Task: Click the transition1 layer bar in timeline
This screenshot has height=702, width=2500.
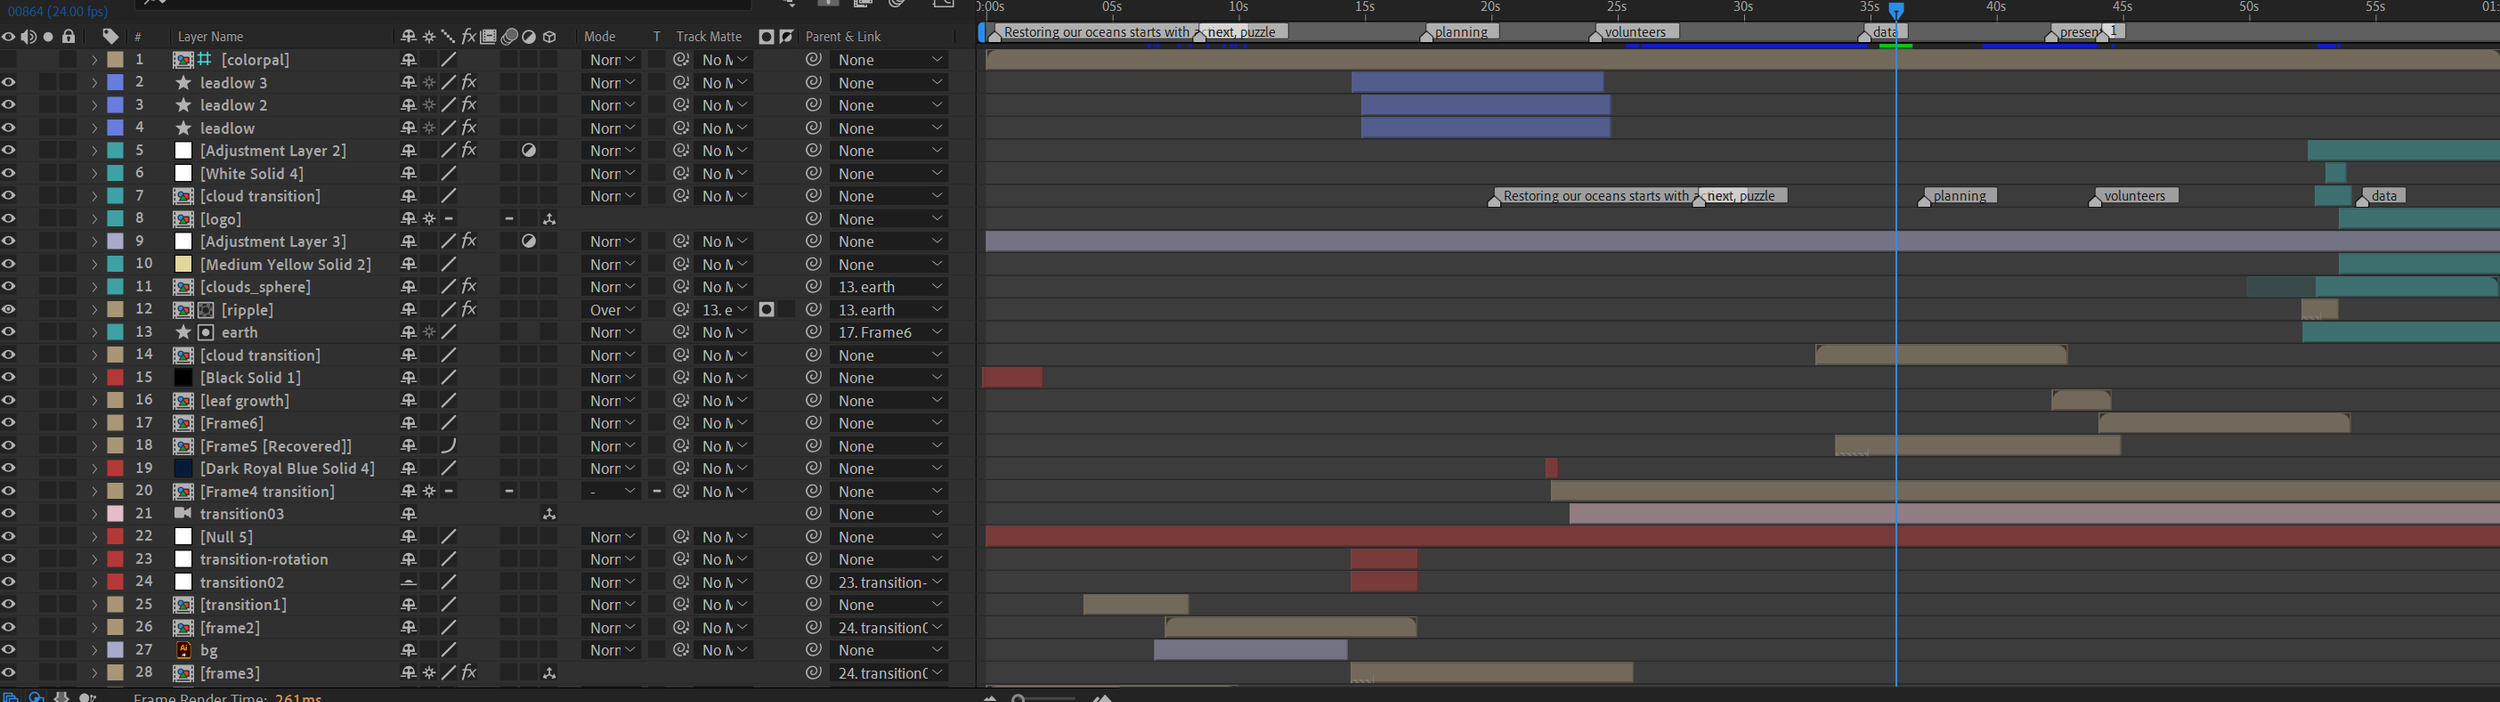Action: tap(1136, 604)
